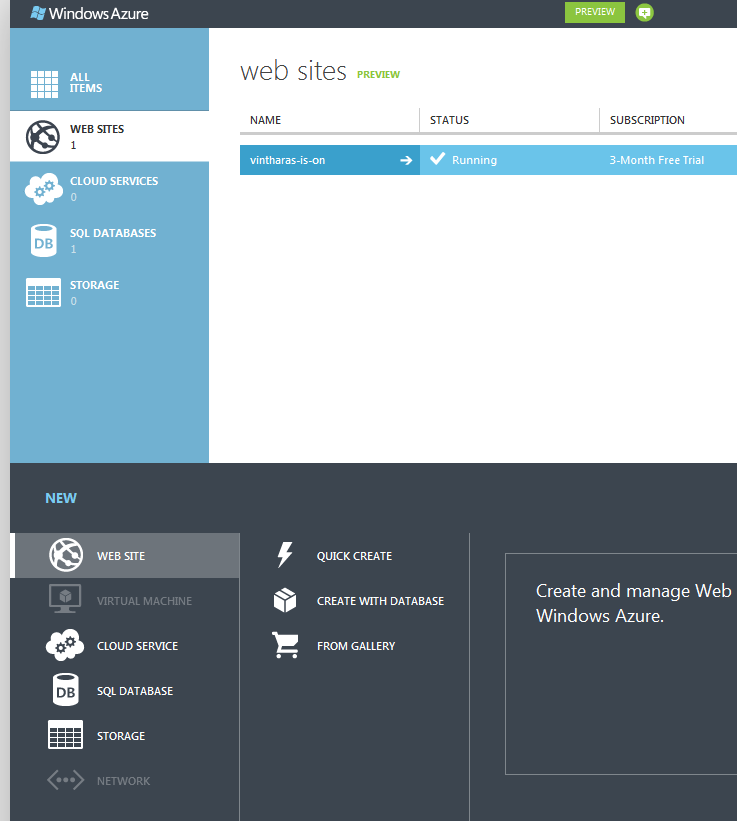The image size is (737, 821).
Task: Click the Running status text
Action: click(x=474, y=160)
